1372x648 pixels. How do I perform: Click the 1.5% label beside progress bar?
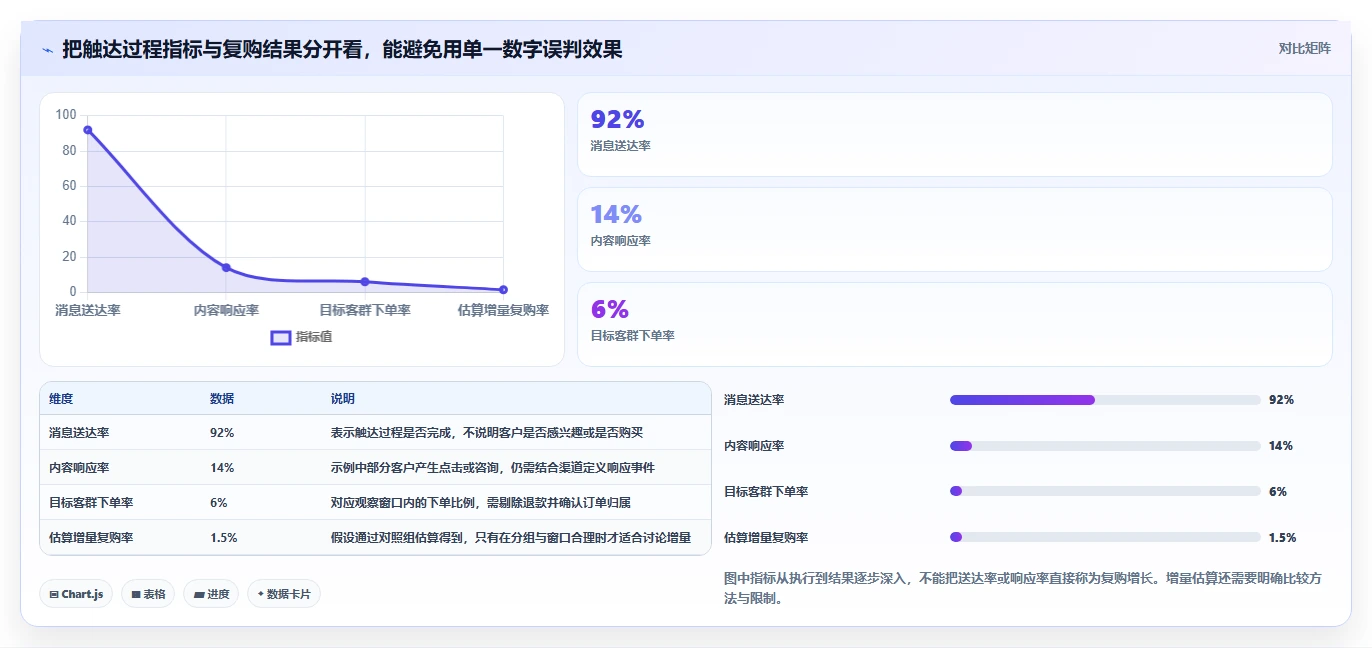1282,538
